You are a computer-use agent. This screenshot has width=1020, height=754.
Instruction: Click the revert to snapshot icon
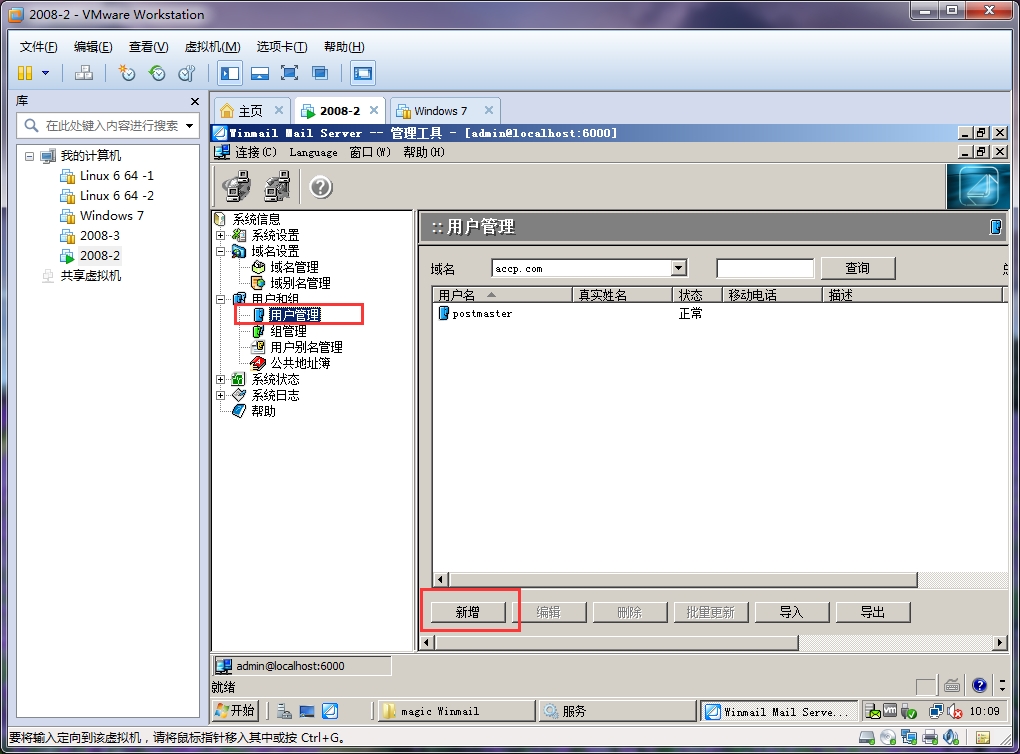coord(157,73)
